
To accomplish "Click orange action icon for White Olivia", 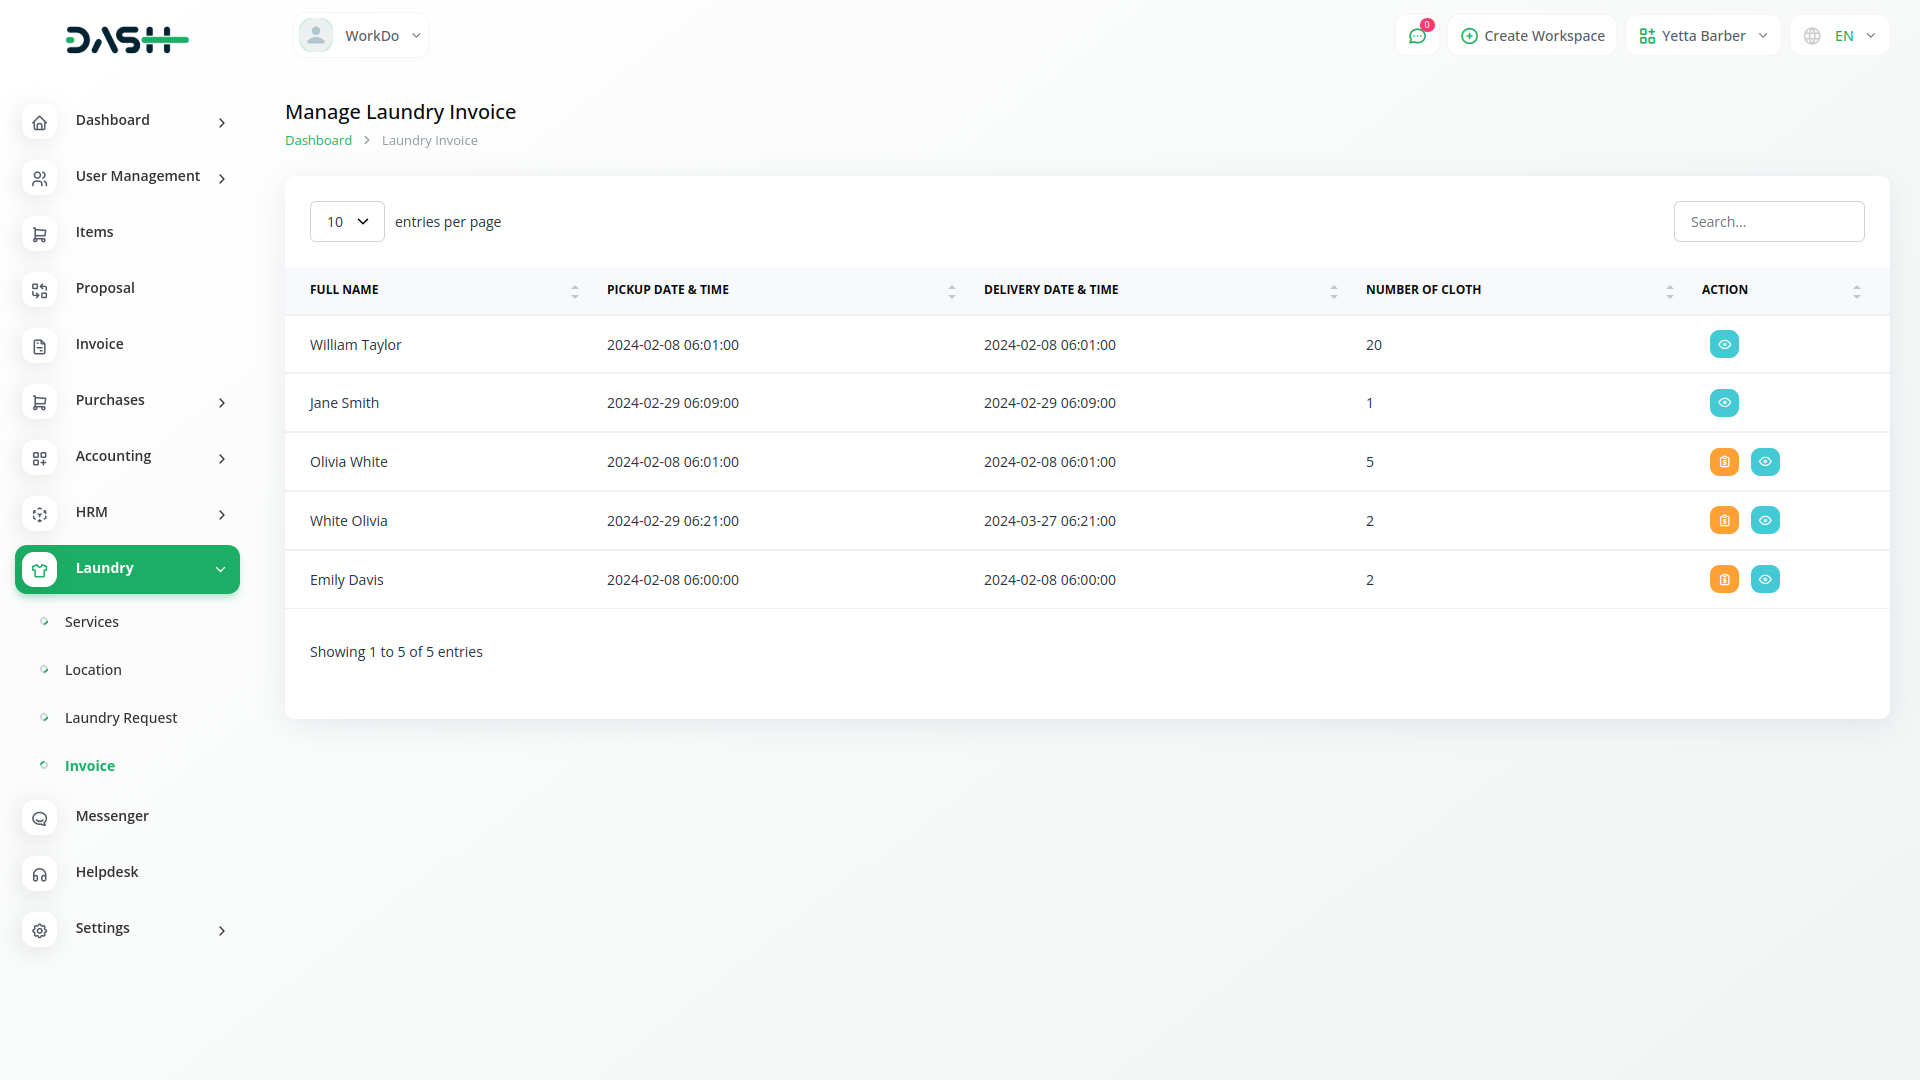I will 1724,521.
